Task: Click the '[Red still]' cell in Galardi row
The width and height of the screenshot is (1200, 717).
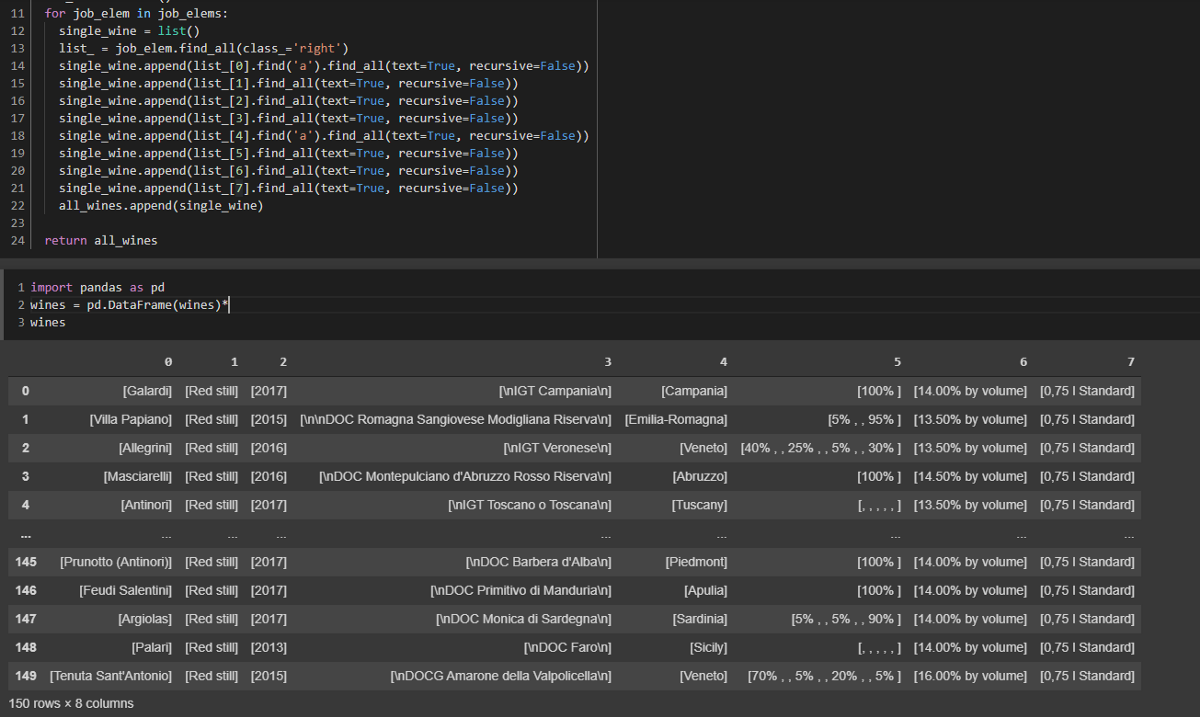Action: click(x=212, y=391)
